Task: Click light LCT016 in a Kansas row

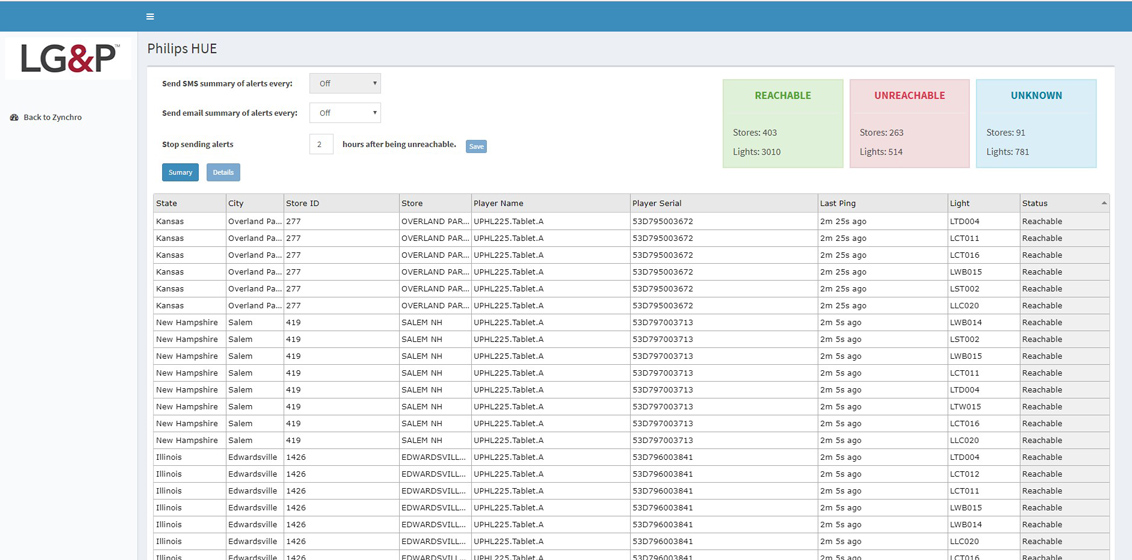Action: pos(983,255)
